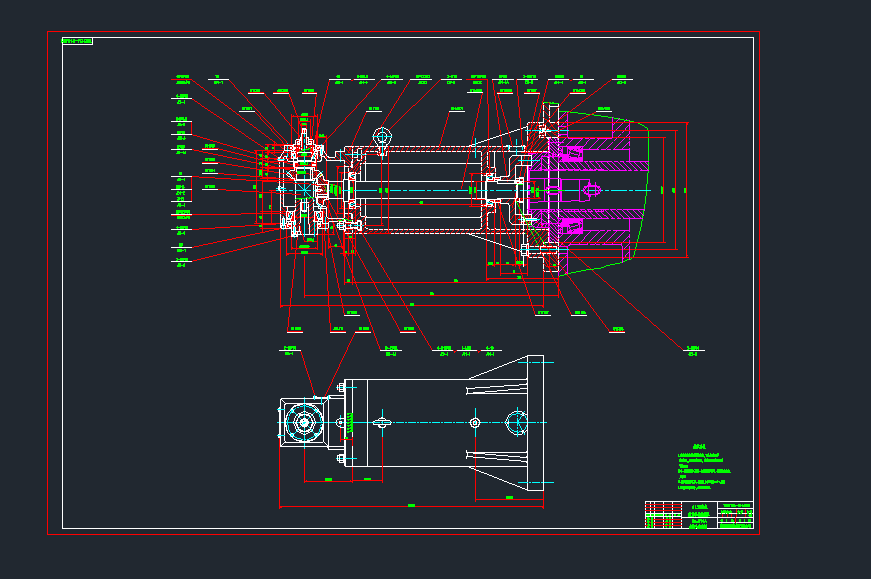Click the top-left part callout label of the upper view
Screen dimensions: 871x579
click(183, 79)
